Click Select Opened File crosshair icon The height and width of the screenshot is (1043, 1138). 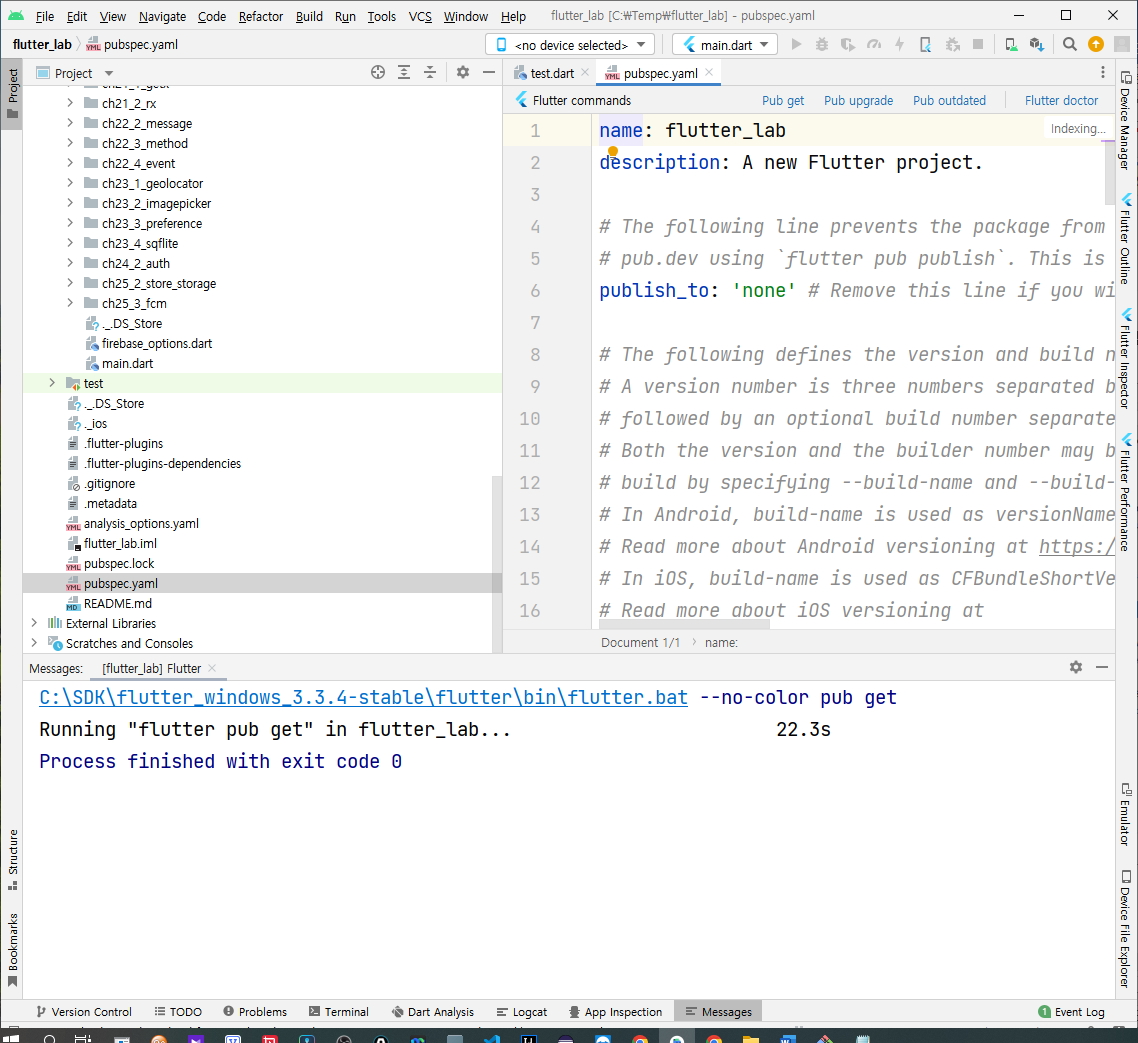point(377,72)
